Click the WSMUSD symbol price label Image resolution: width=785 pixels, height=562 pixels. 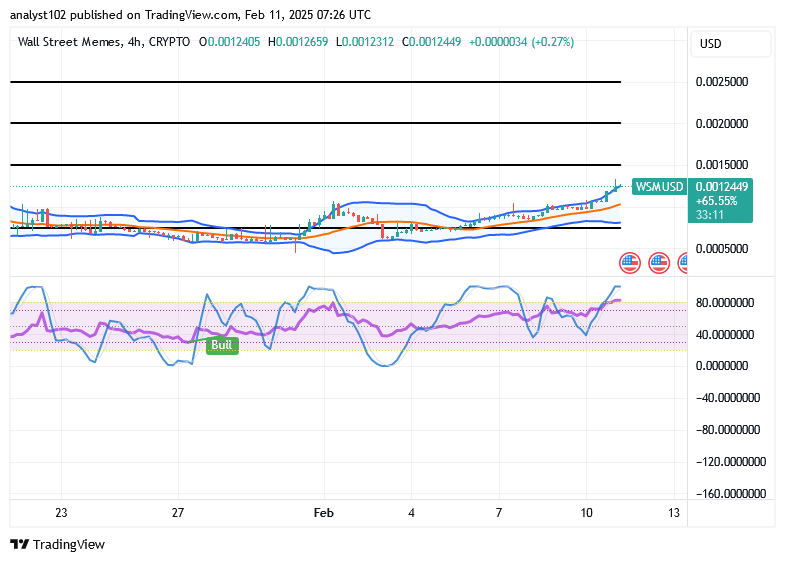[x=659, y=187]
